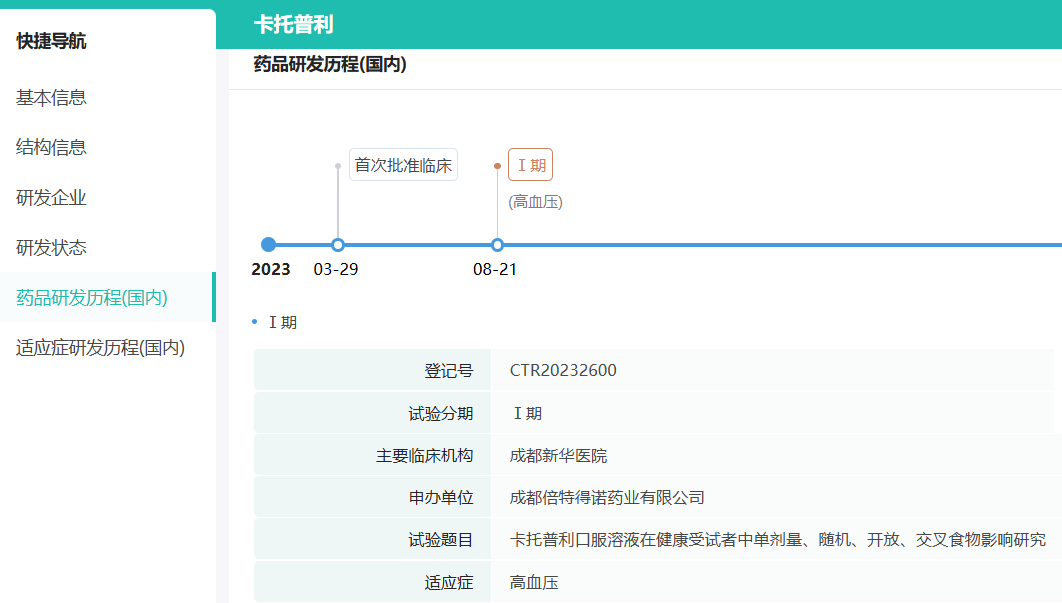Click the 卡托普利 drug title header
Image resolution: width=1062 pixels, height=603 pixels.
[x=293, y=25]
